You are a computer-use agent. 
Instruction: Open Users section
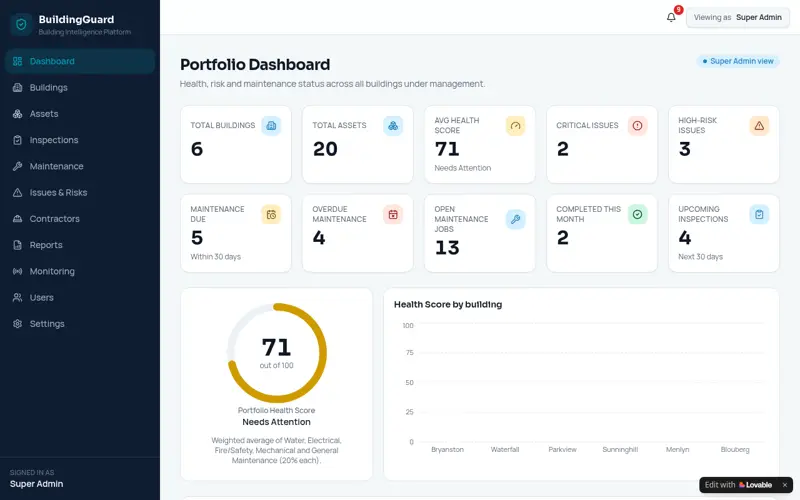pyautogui.click(x=80, y=297)
